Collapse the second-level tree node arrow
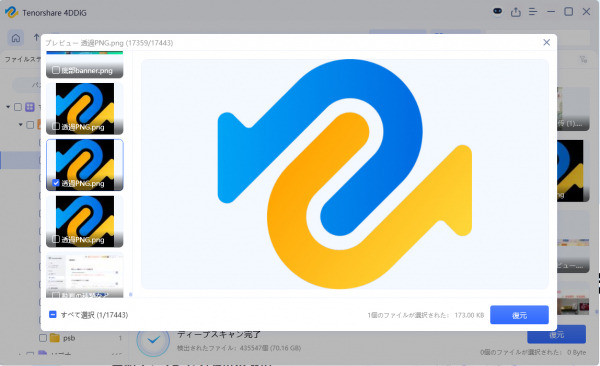600x366 pixels. 21,125
